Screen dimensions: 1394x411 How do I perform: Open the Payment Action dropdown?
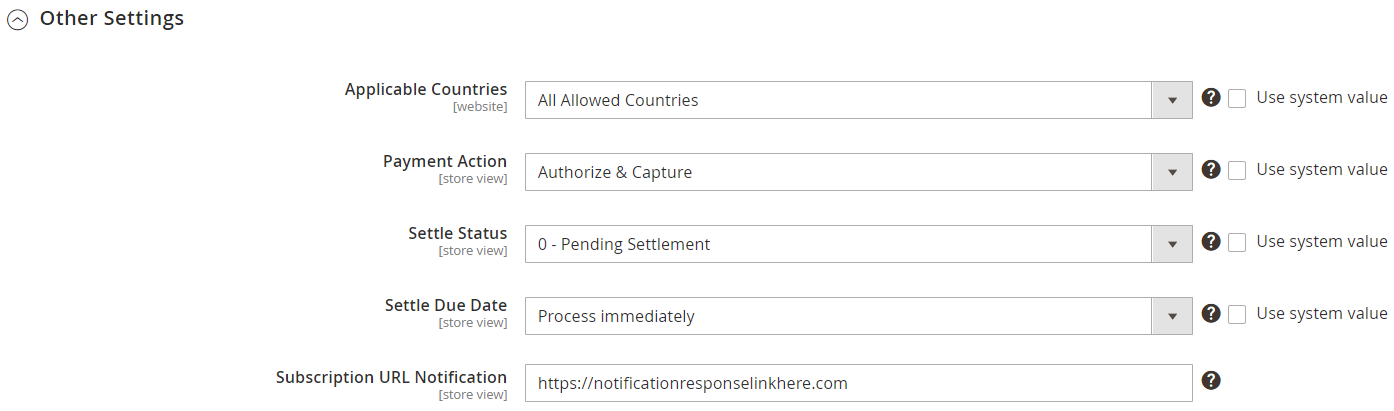[x=838, y=172]
